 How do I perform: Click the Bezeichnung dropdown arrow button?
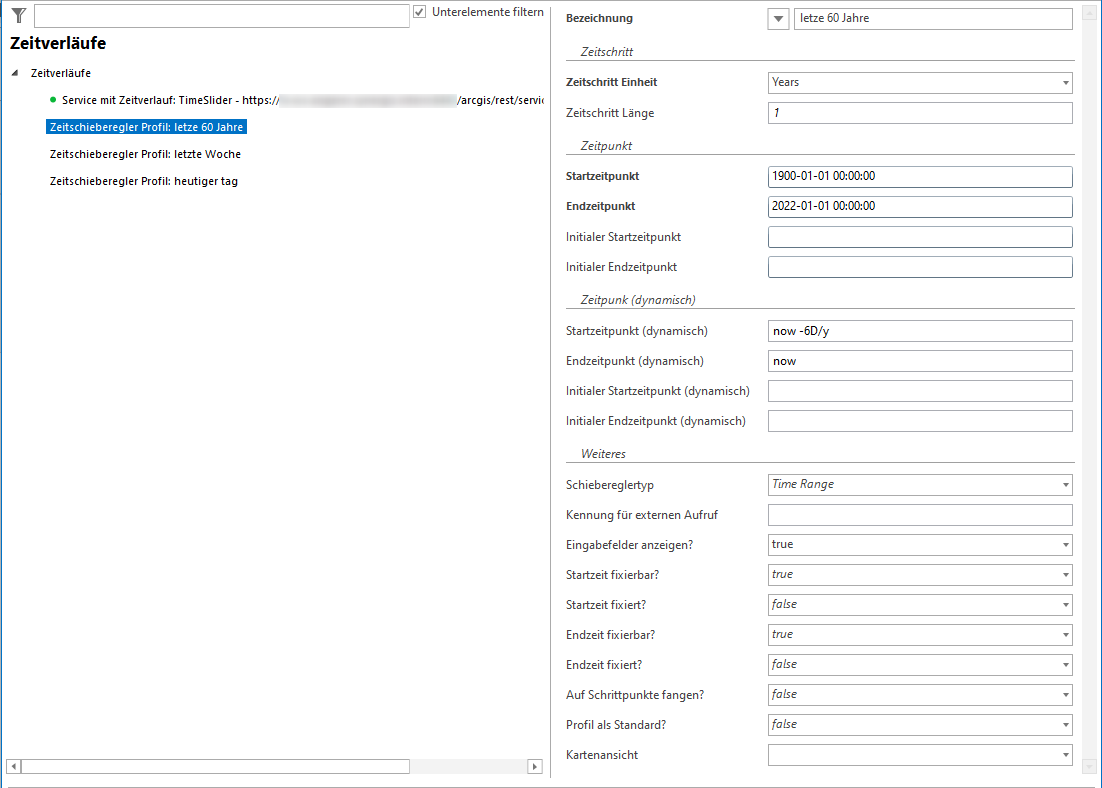click(779, 19)
